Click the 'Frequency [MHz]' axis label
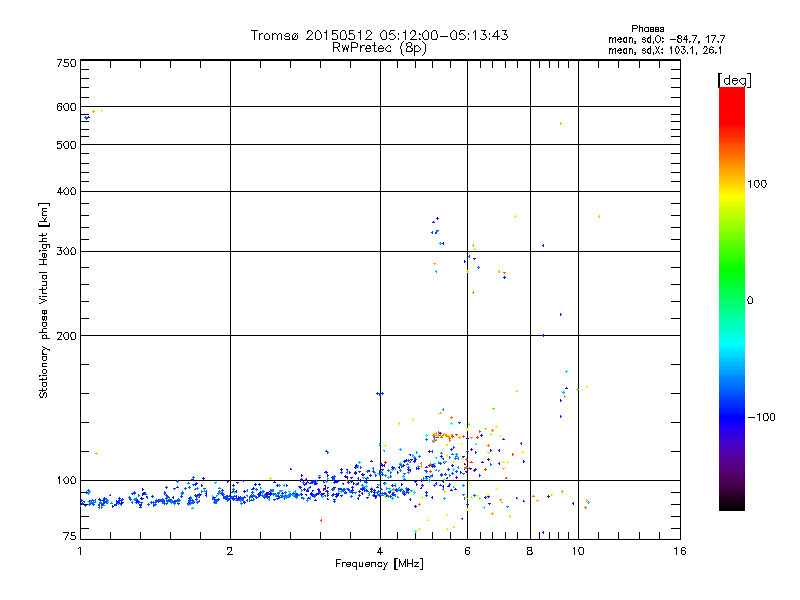 (x=379, y=564)
